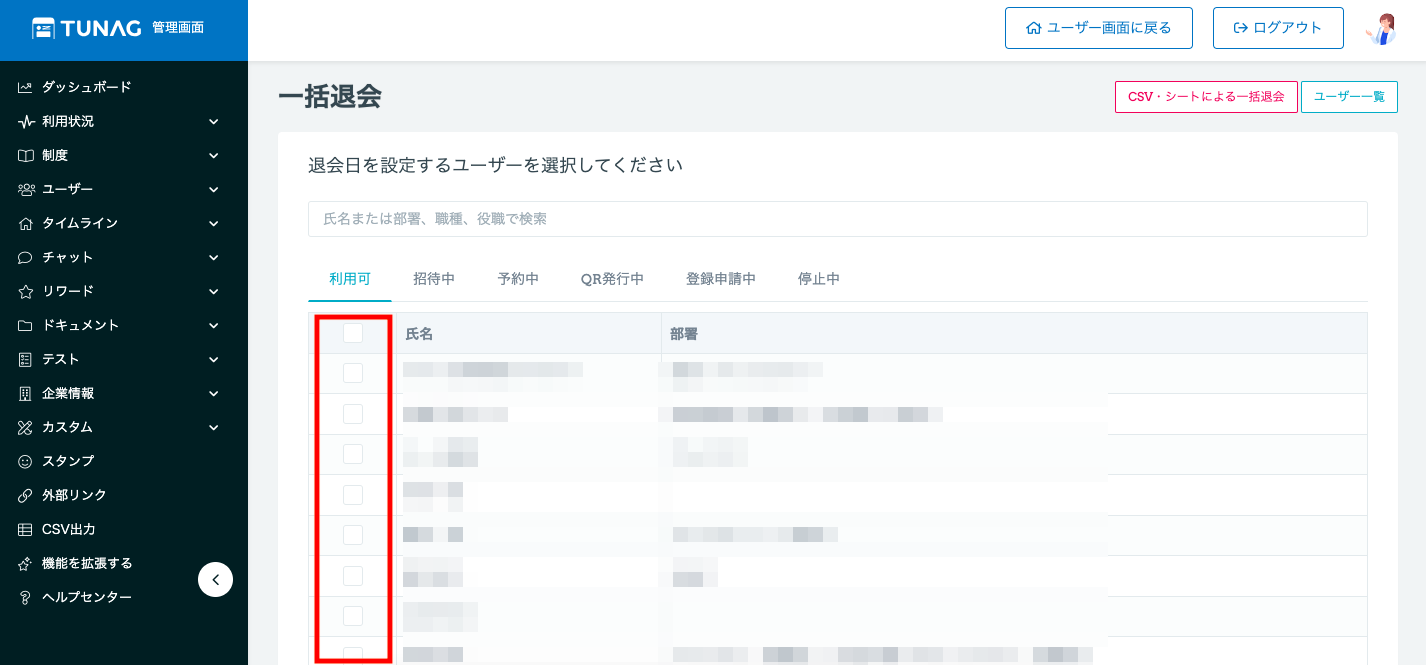Click CSV・シートによる一括退会 button
Screen dimensions: 1426x665
(x=1206, y=97)
